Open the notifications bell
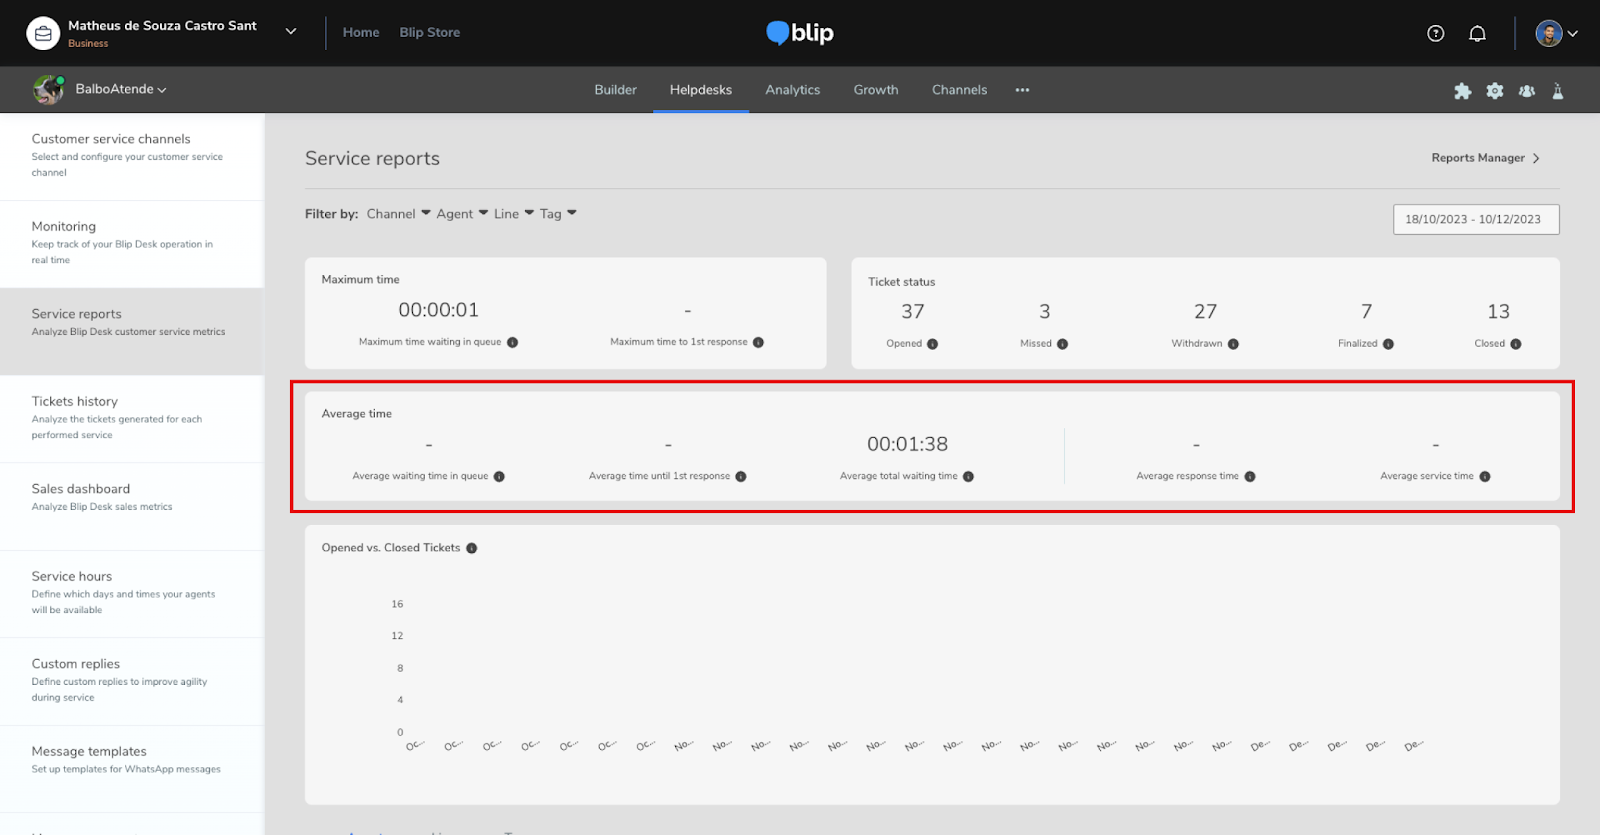Viewport: 1600px width, 835px height. coord(1477,34)
